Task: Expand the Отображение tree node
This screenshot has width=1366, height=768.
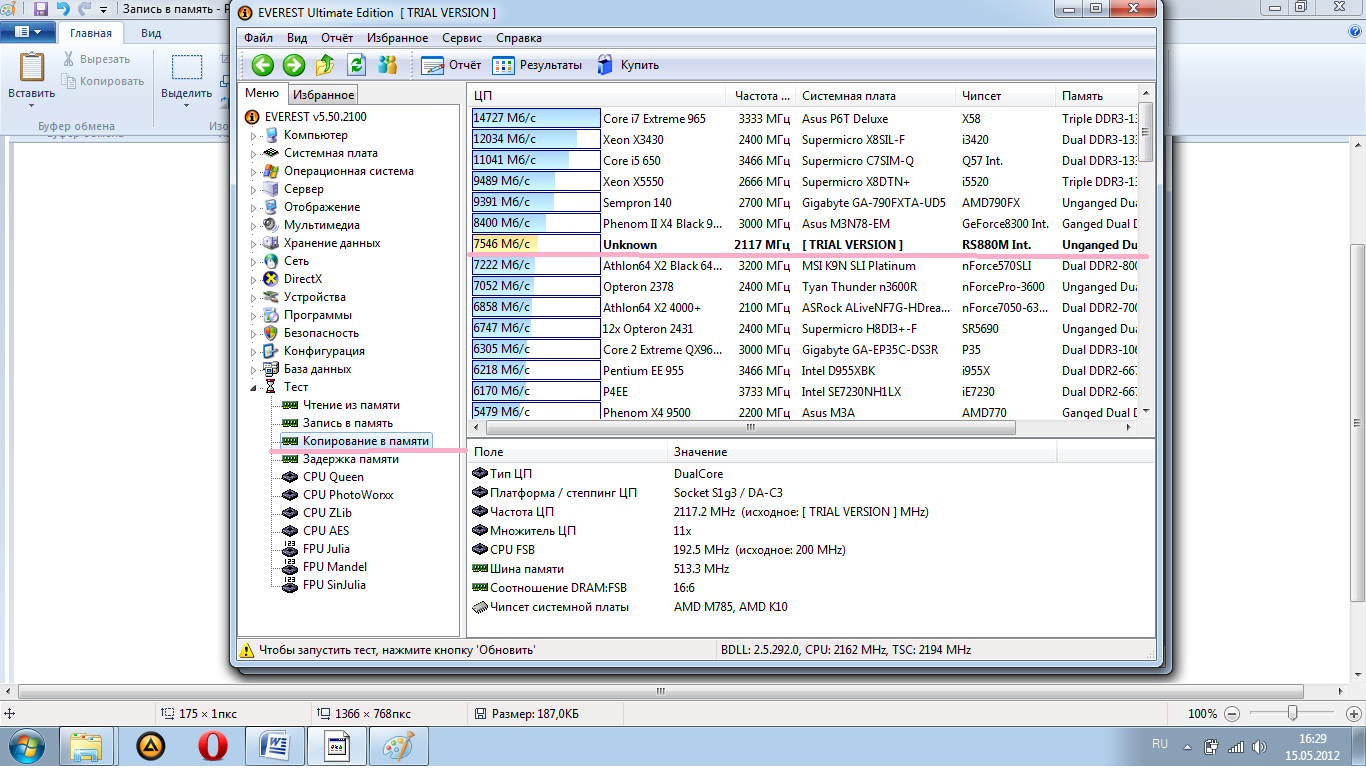Action: (254, 208)
